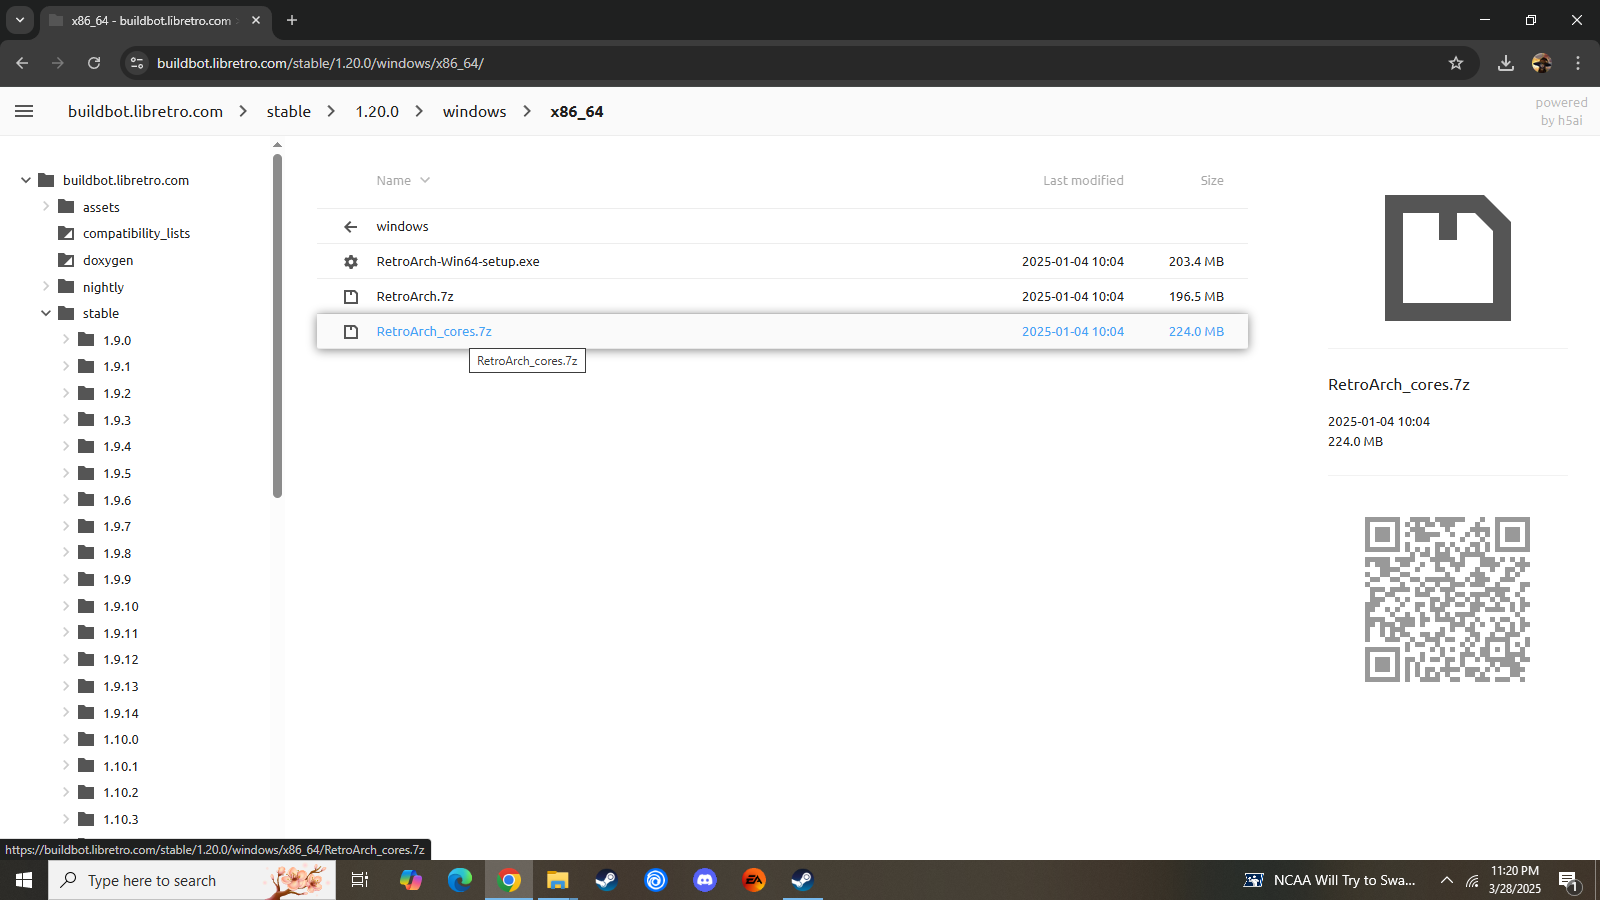Open the taskbar clock showing 11:20 PM

1514,880
